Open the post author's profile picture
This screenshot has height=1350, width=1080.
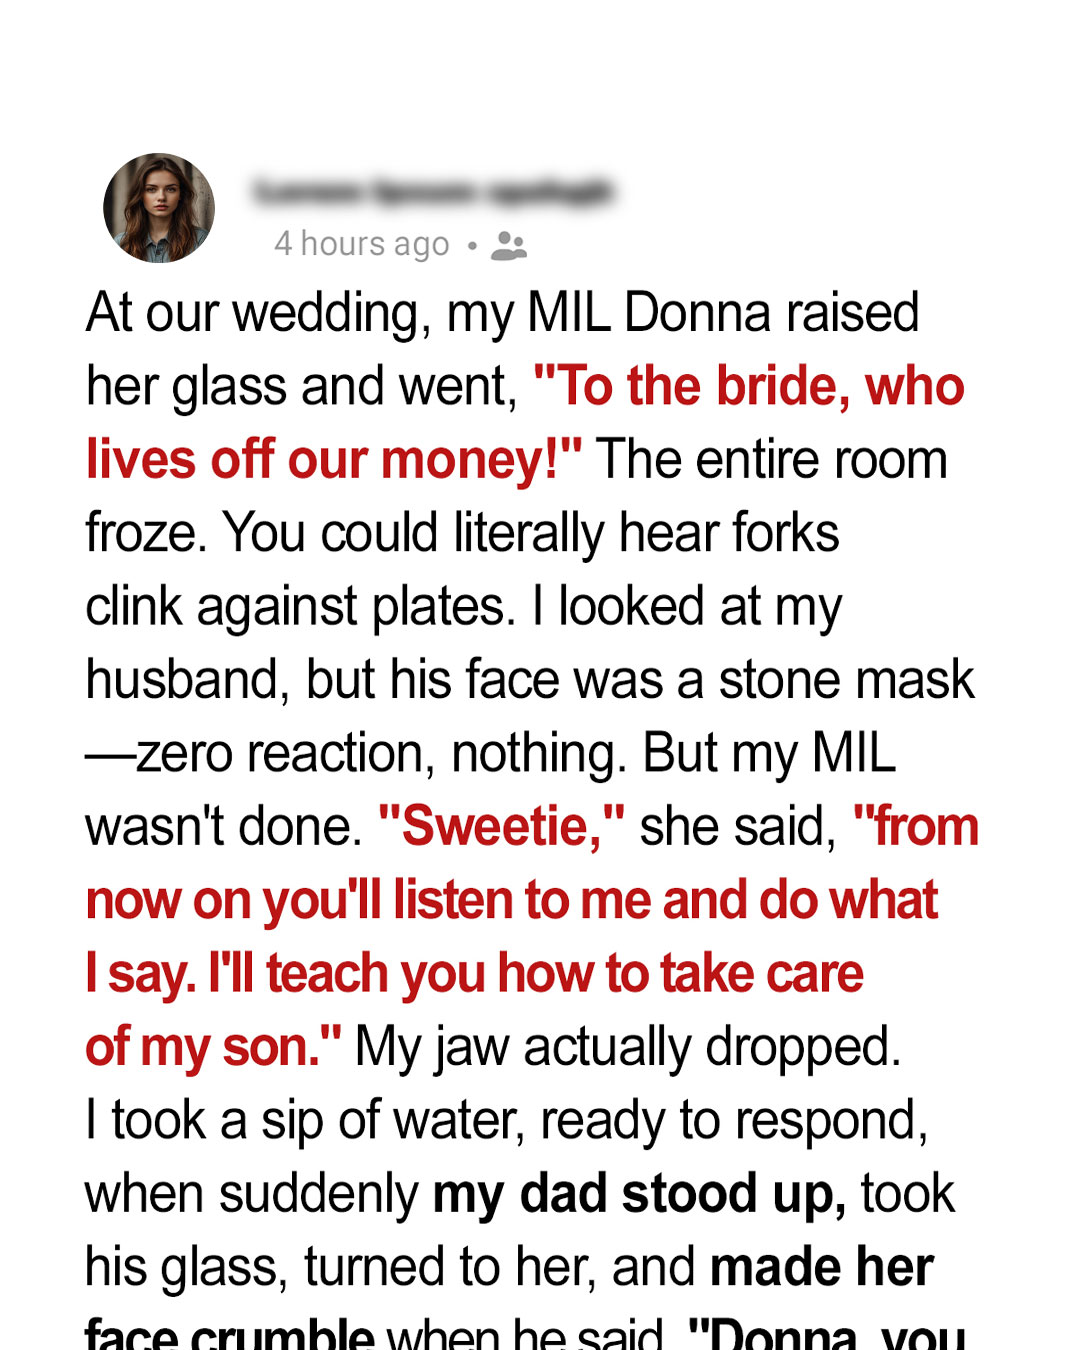159,208
